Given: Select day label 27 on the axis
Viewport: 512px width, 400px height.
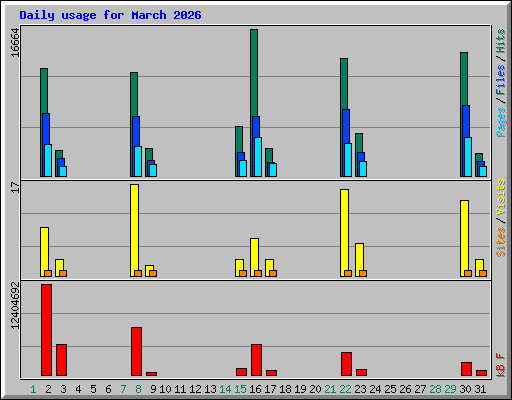Looking at the screenshot, I should pos(420,389).
